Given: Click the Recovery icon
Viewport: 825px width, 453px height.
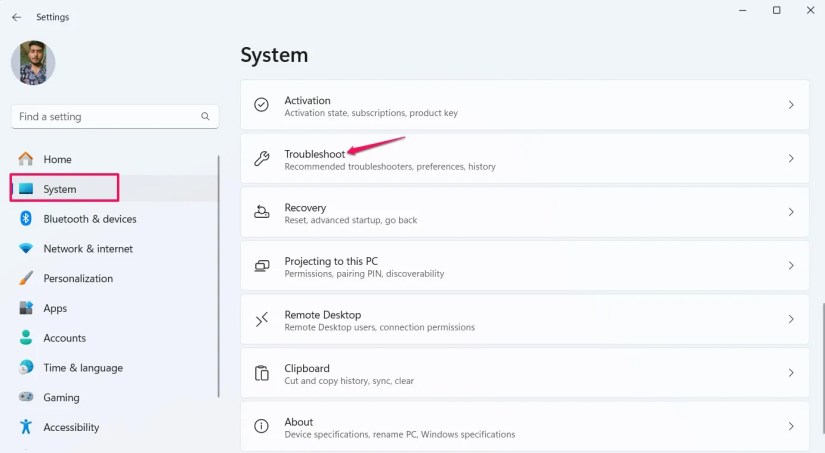Looking at the screenshot, I should [262, 212].
